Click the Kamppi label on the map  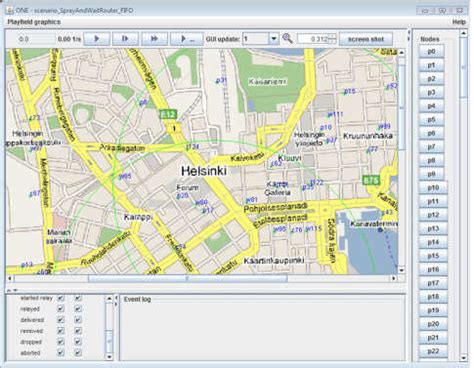click(138, 217)
